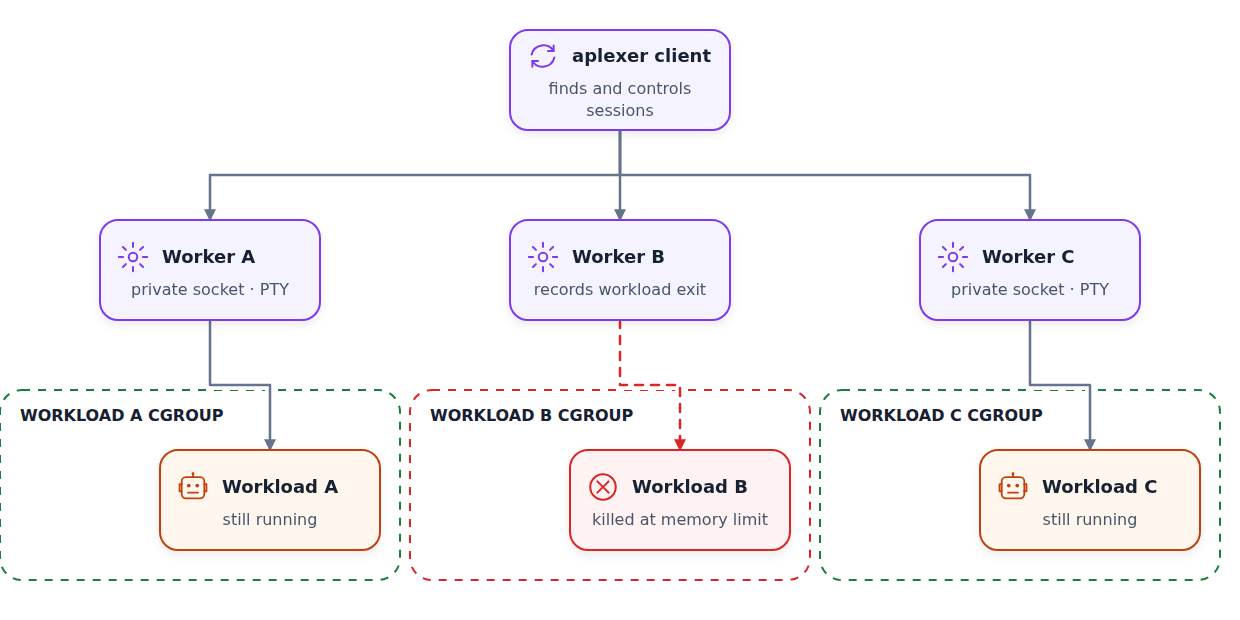Click 'private socket · PTY' under Worker C

click(1030, 290)
